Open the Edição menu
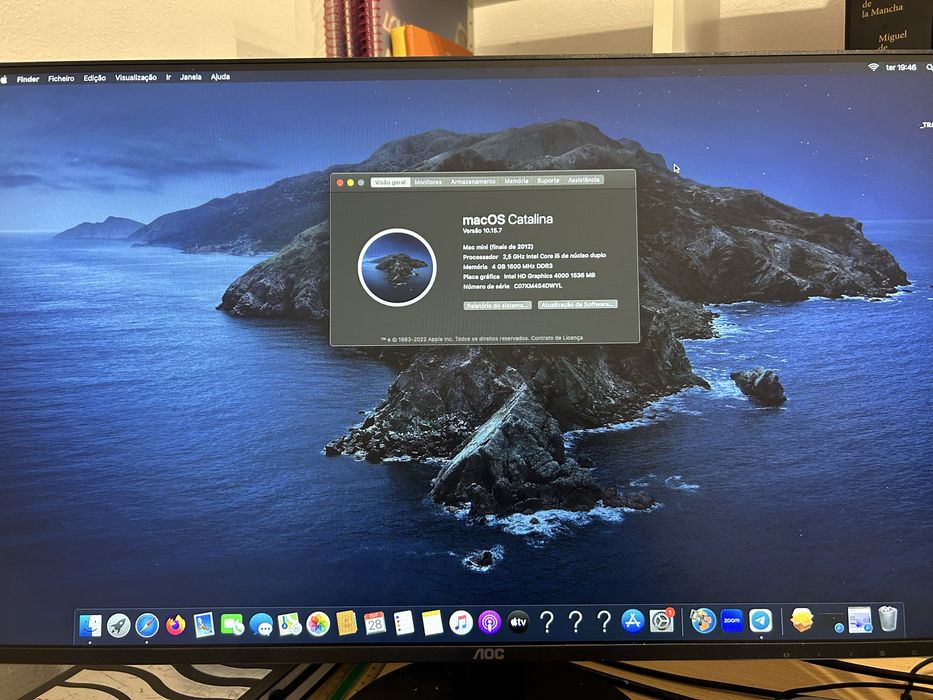 point(95,78)
